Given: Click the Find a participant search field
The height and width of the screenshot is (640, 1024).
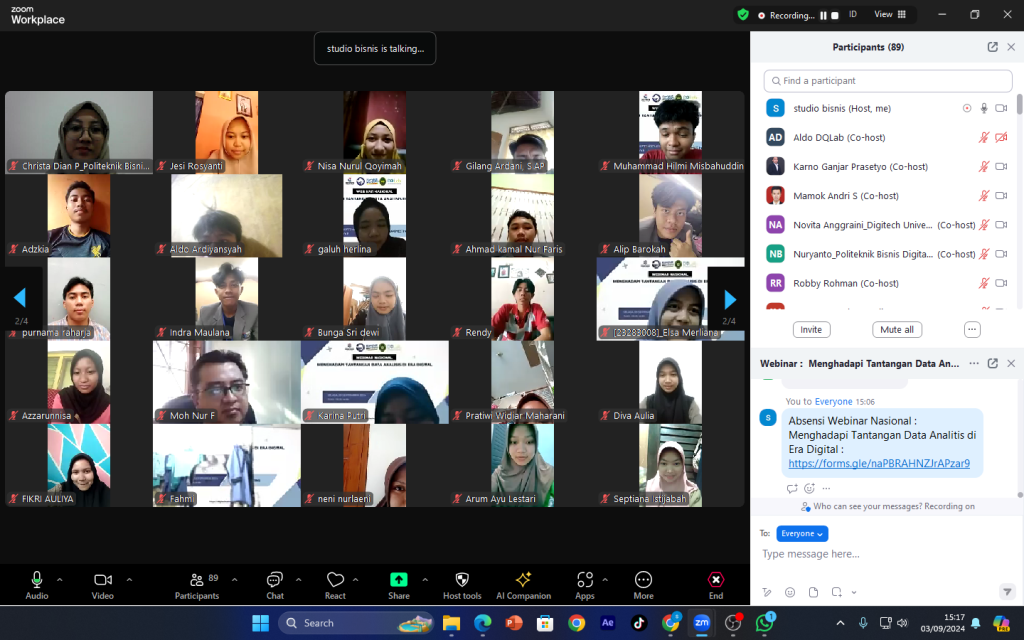Looking at the screenshot, I should coord(888,81).
